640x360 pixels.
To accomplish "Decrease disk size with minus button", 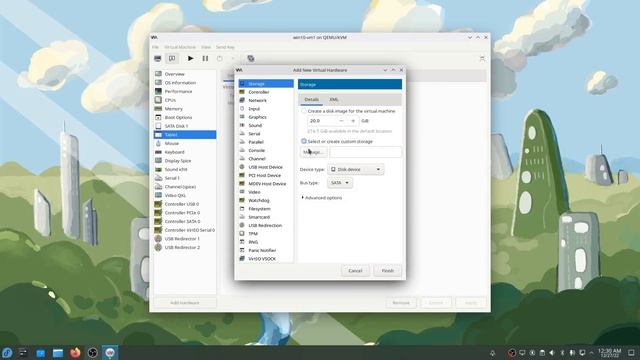I will tap(341, 121).
